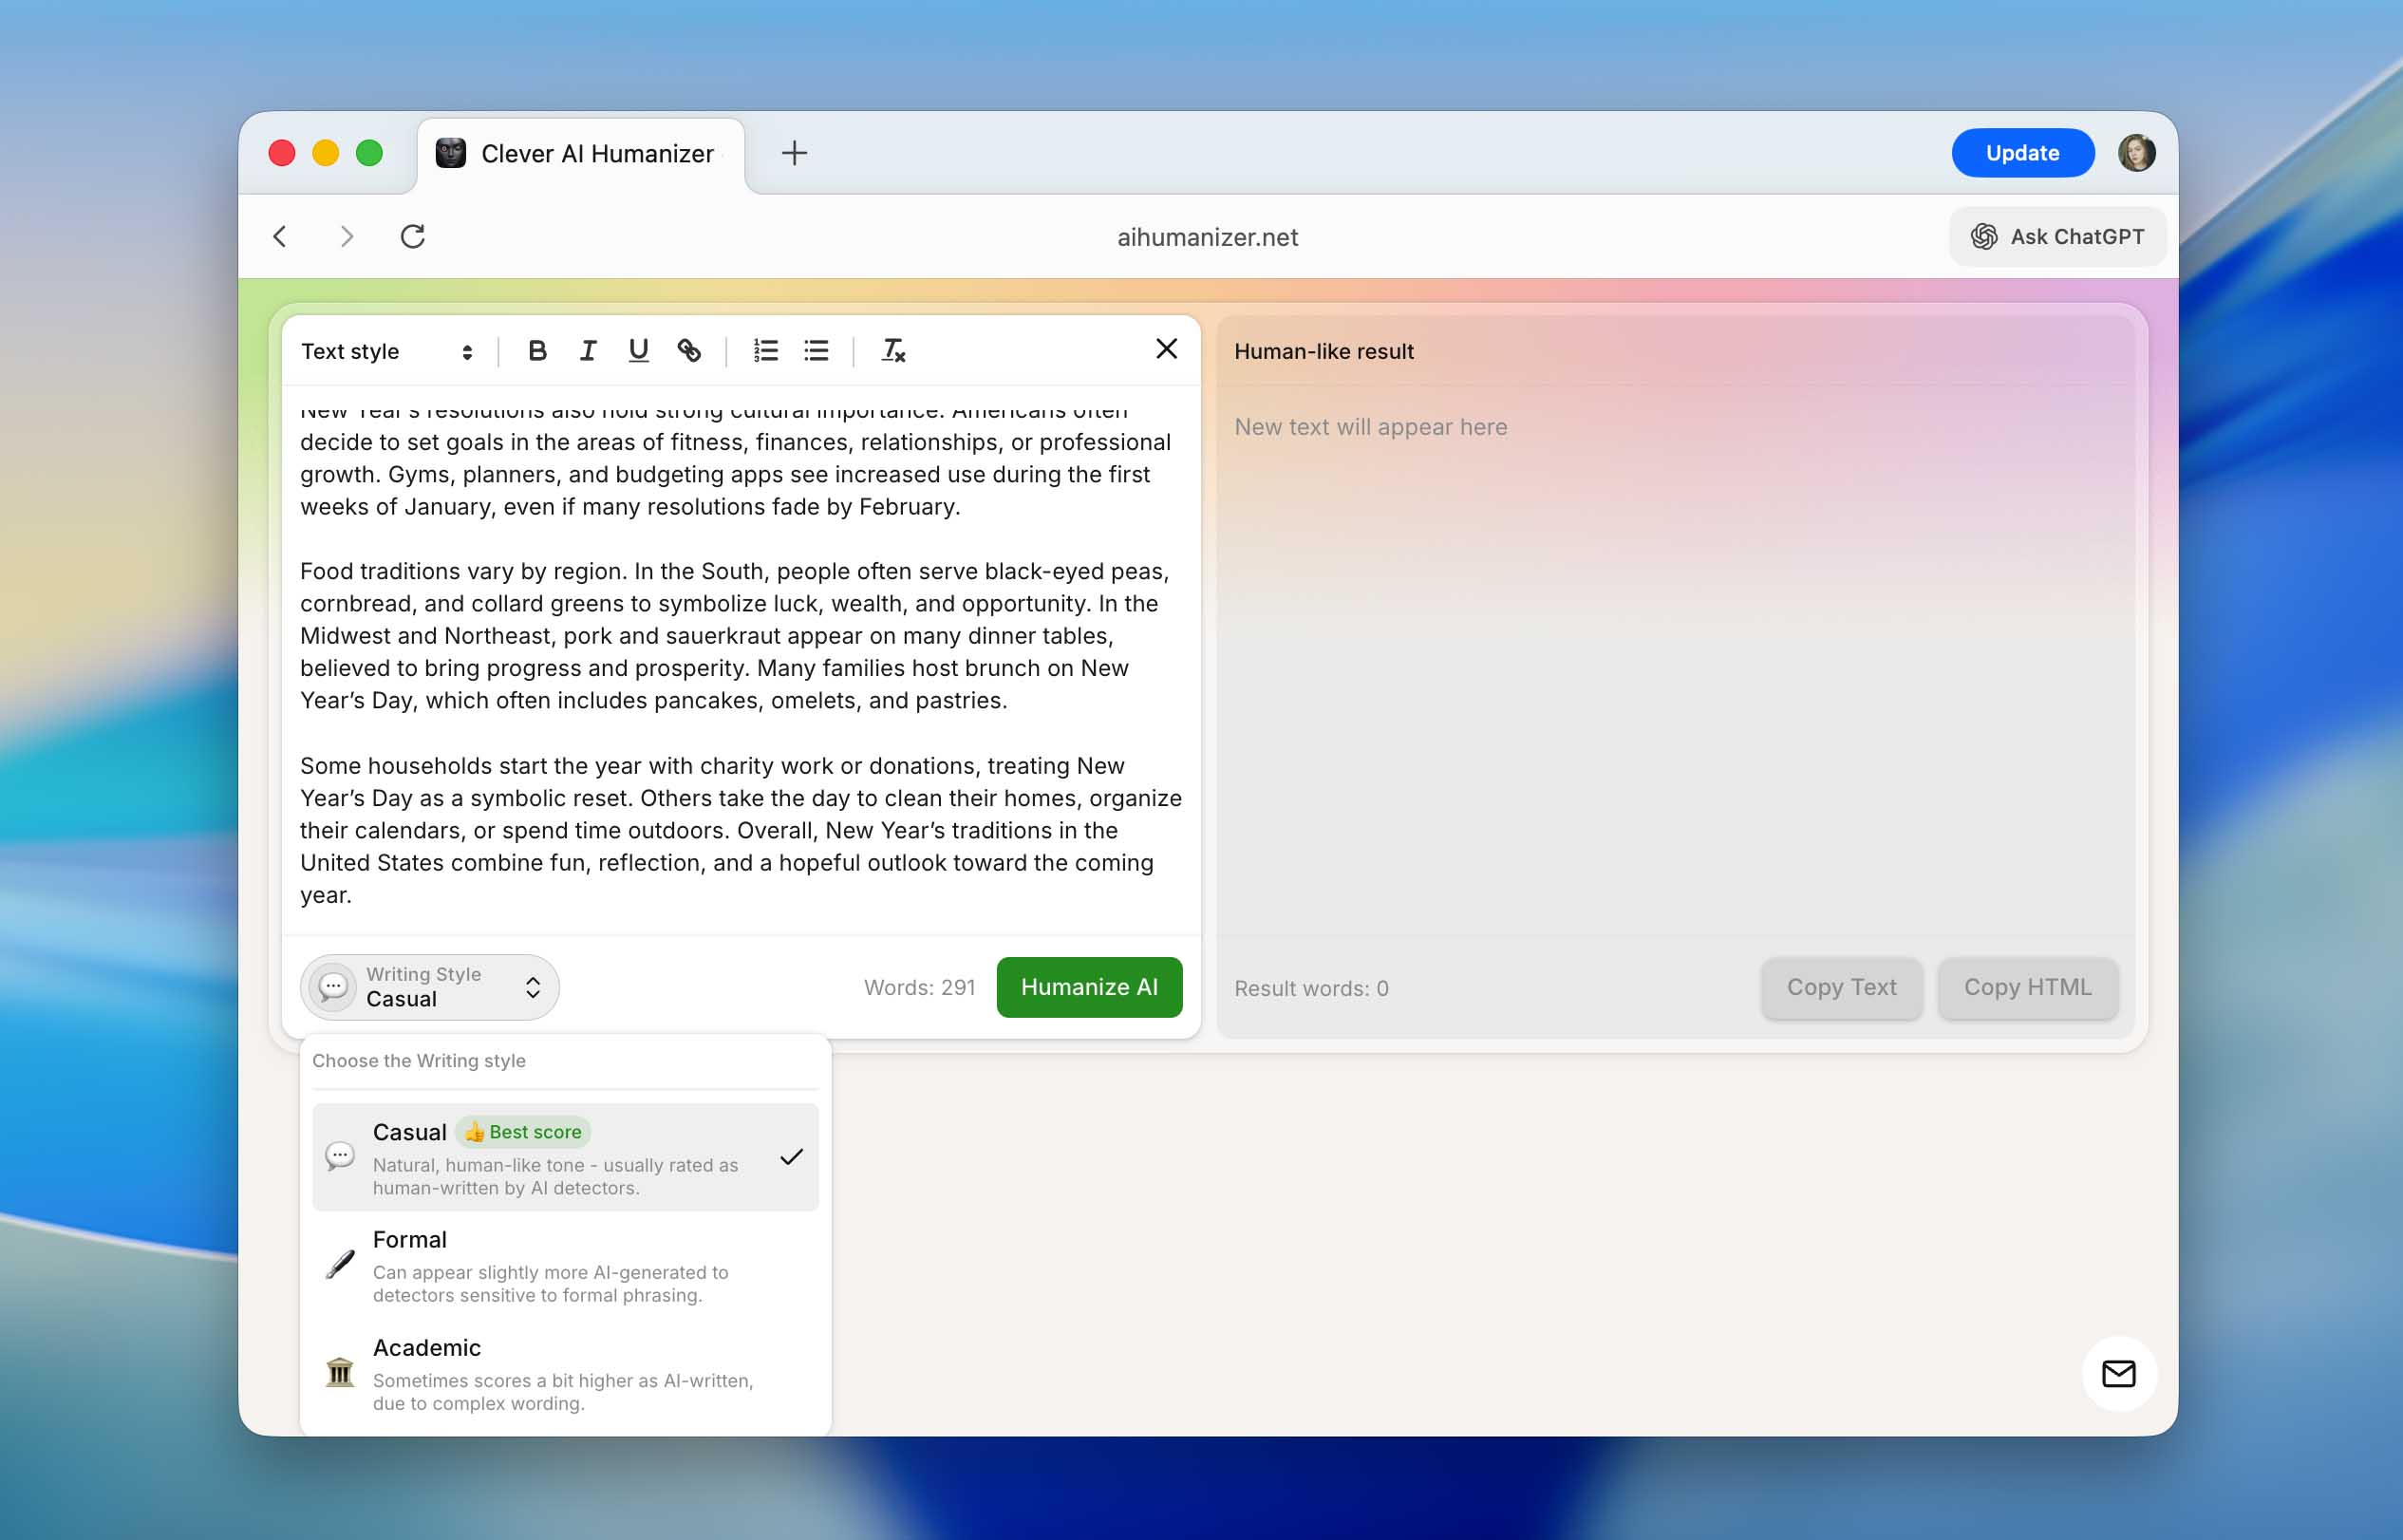Click the Choose the Writing style heading

(419, 1060)
